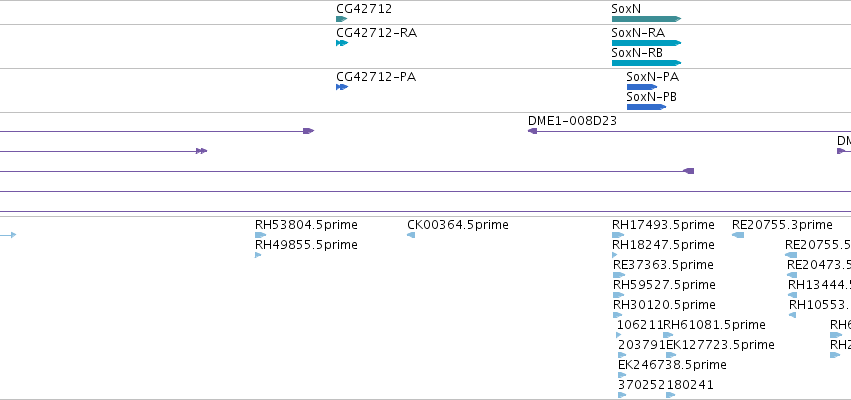This screenshot has width=851, height=400.
Task: Select the SoxN-RA transcript bar
Action: tap(646, 43)
